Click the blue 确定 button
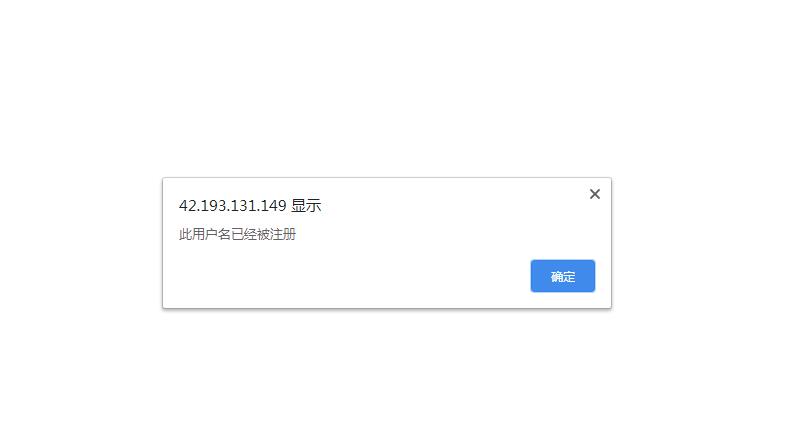This screenshot has width=800, height=445. (562, 276)
